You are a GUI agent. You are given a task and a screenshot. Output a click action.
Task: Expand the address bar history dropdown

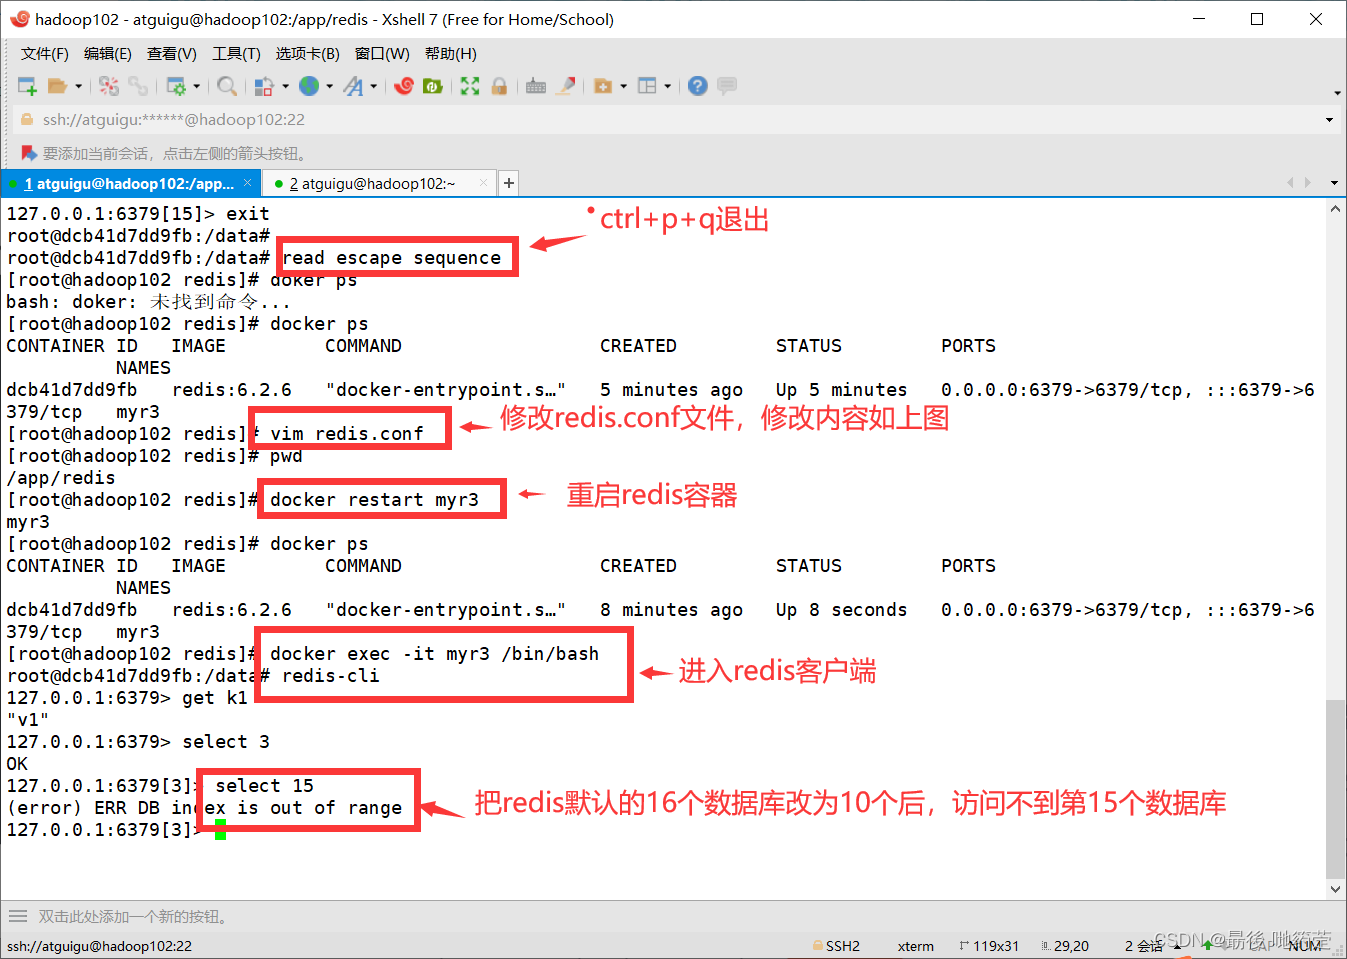coord(1329,120)
